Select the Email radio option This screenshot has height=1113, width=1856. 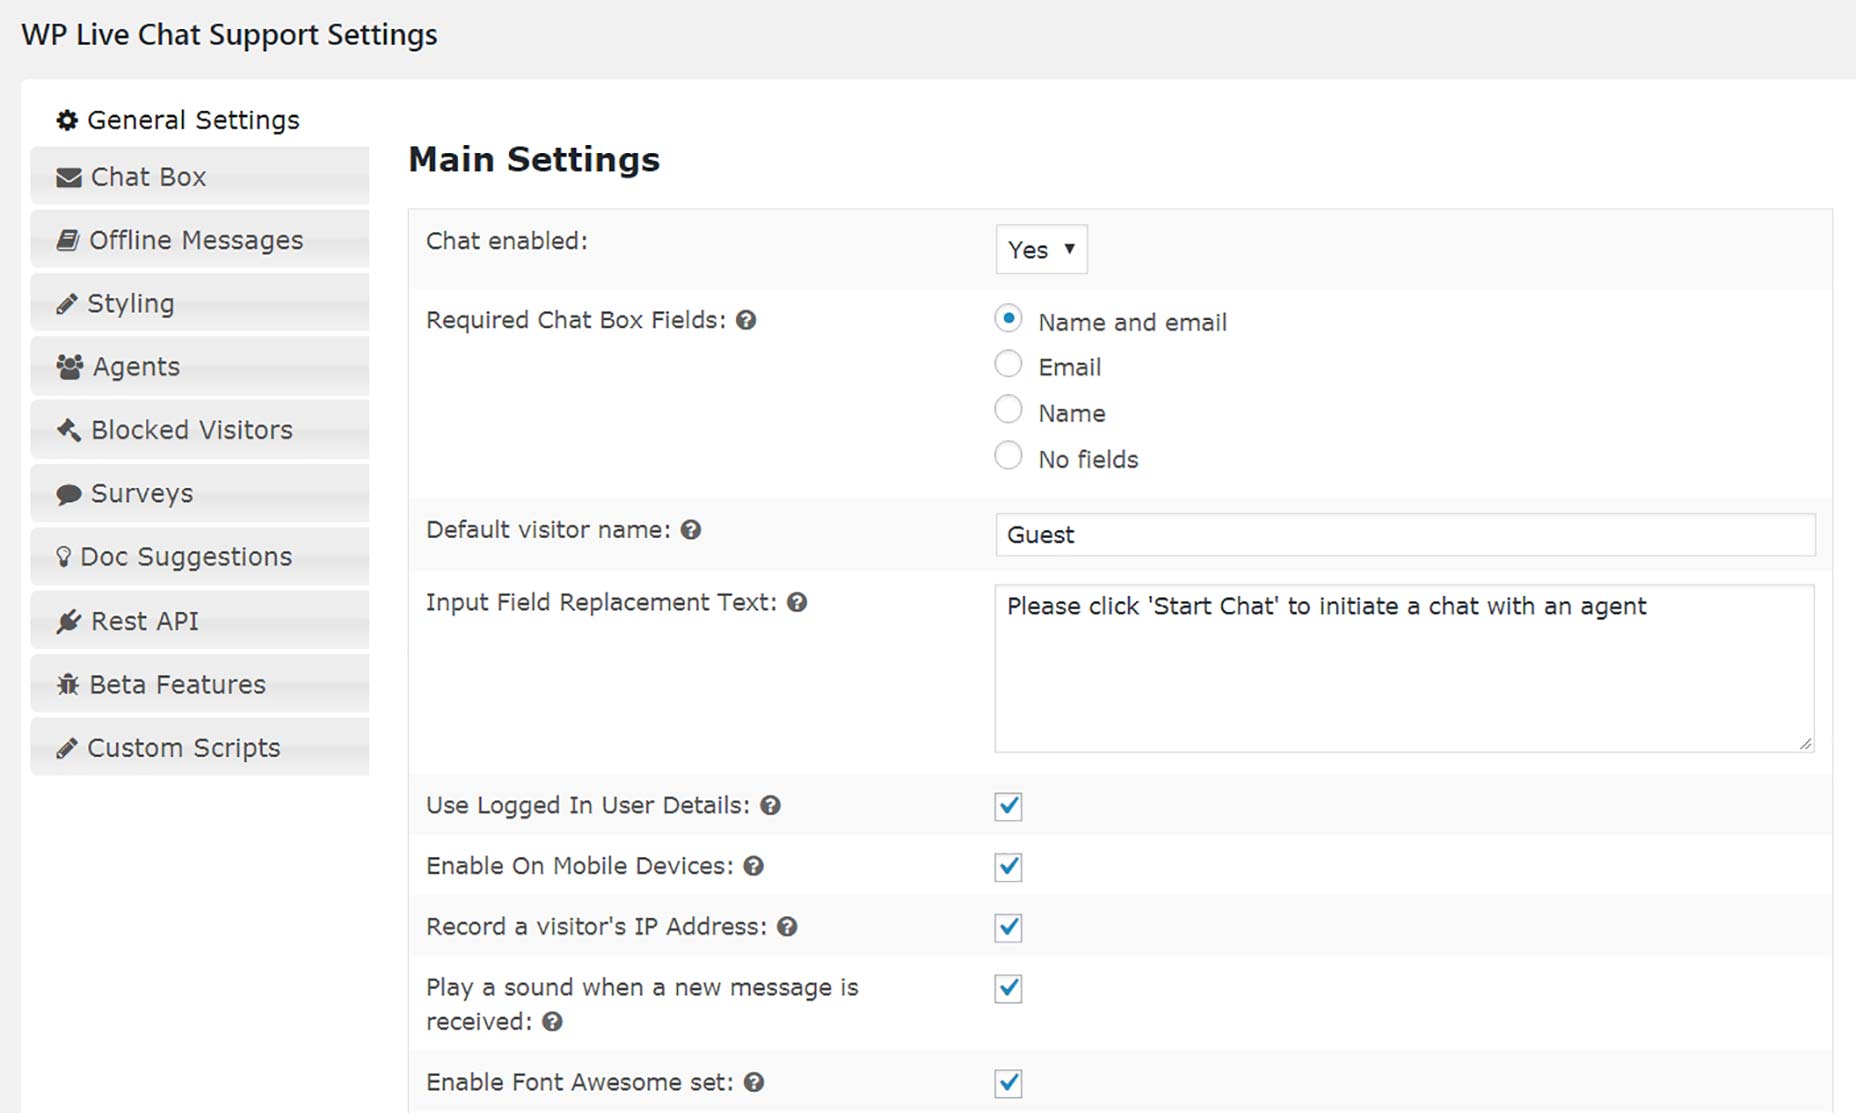(1008, 364)
